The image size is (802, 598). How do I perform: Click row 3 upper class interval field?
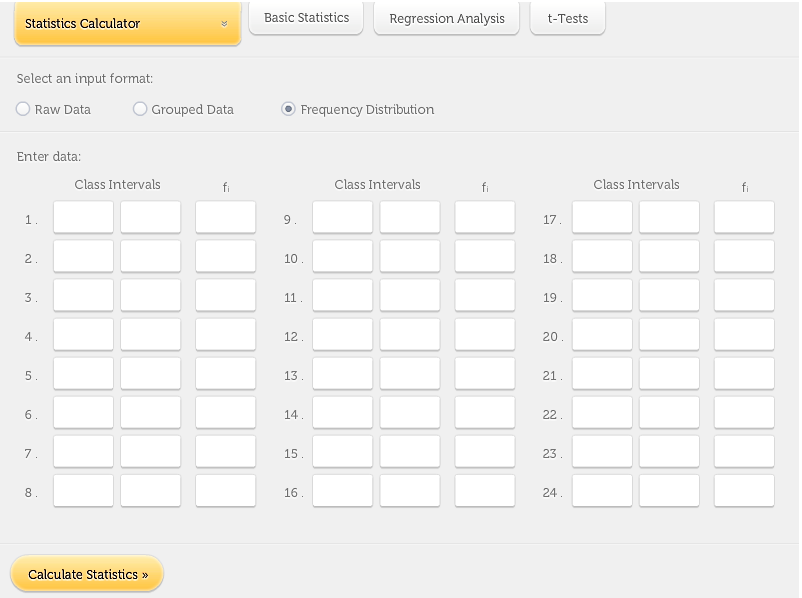[x=151, y=296]
